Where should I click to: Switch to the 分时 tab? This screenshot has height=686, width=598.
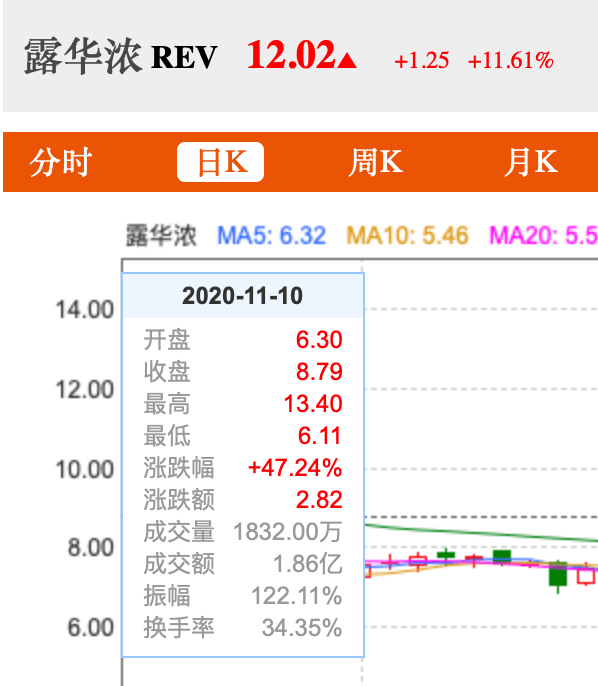coord(60,162)
